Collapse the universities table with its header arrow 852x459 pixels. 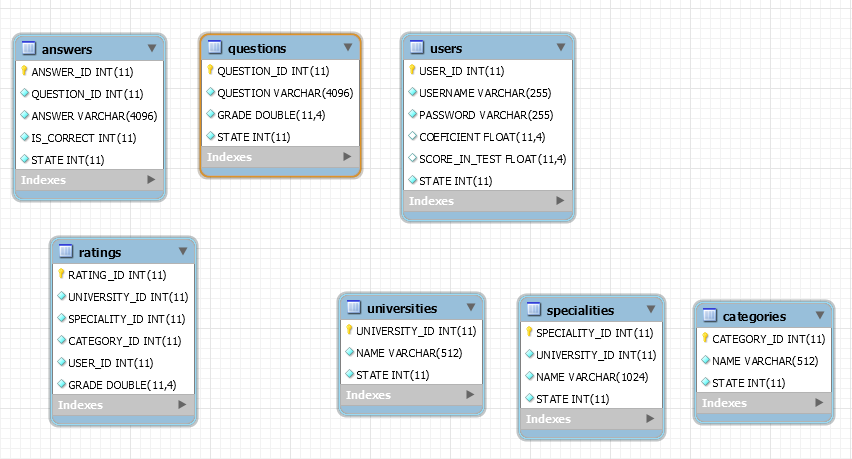click(471, 307)
